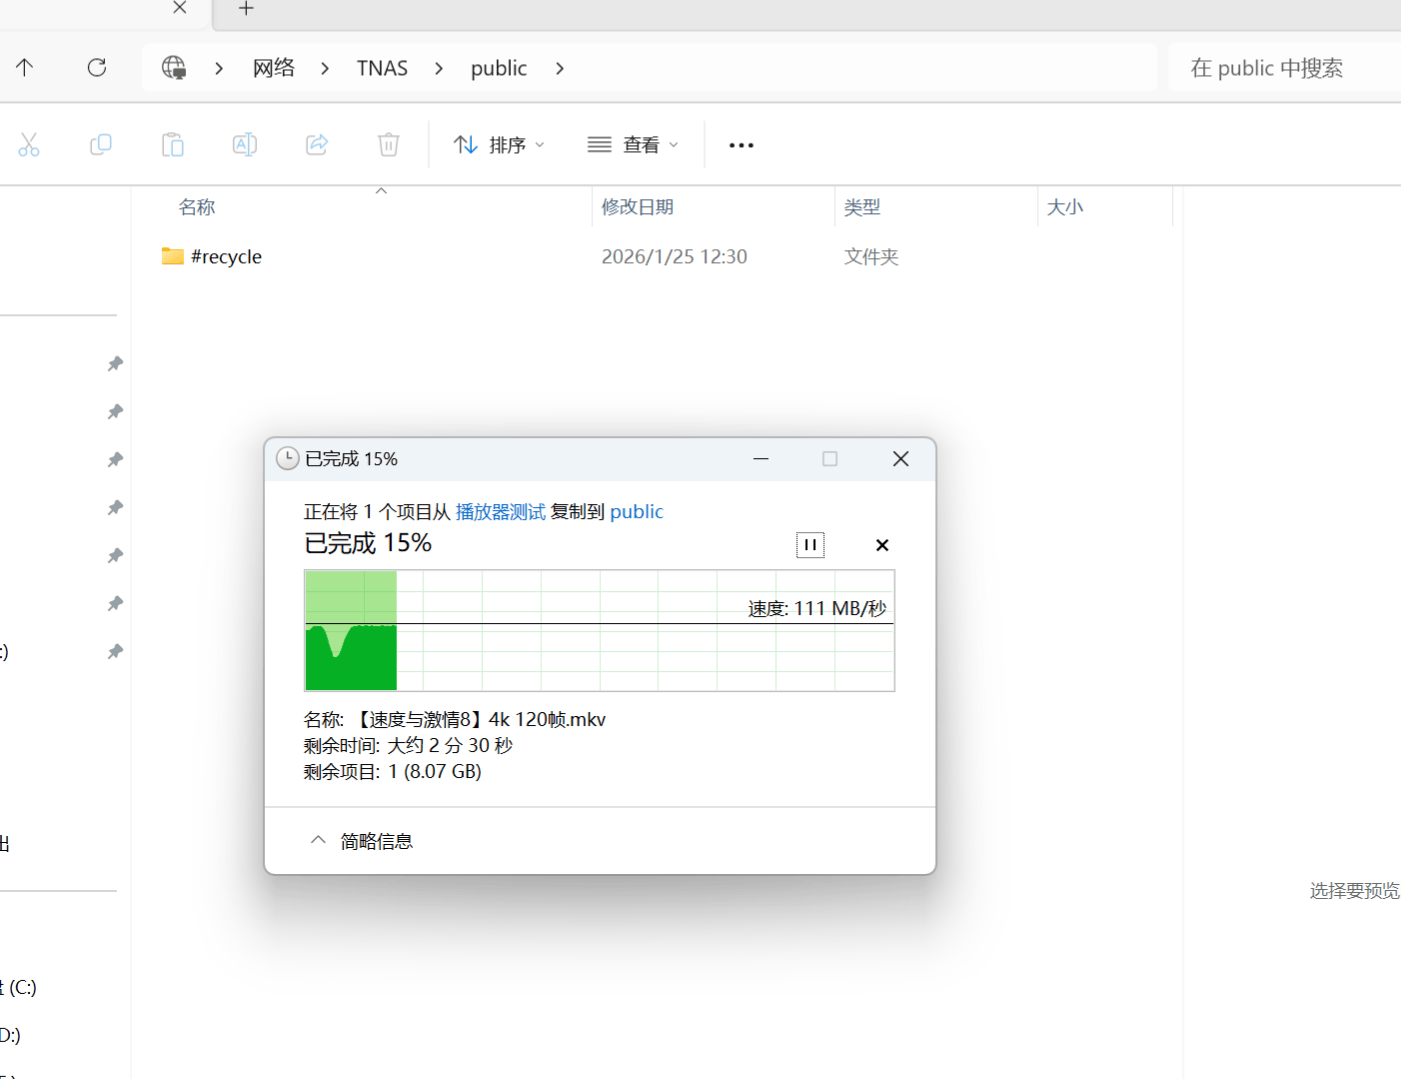Select the Paste icon in the toolbar

point(172,144)
